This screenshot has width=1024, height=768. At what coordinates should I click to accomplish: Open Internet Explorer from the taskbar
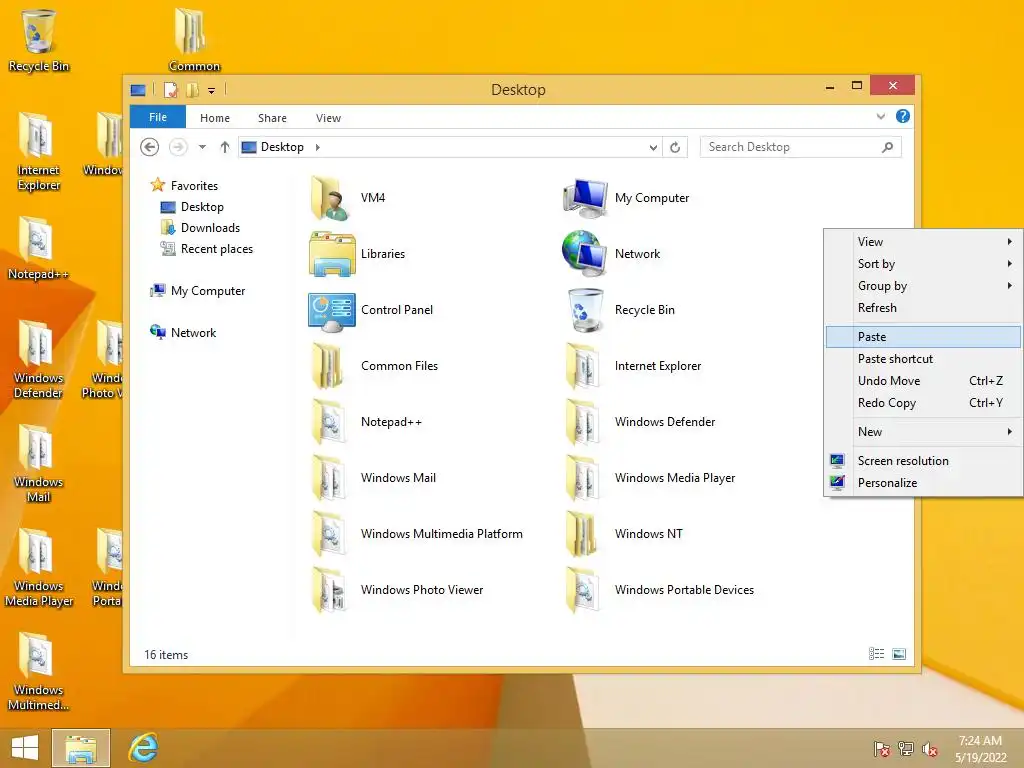[143, 748]
